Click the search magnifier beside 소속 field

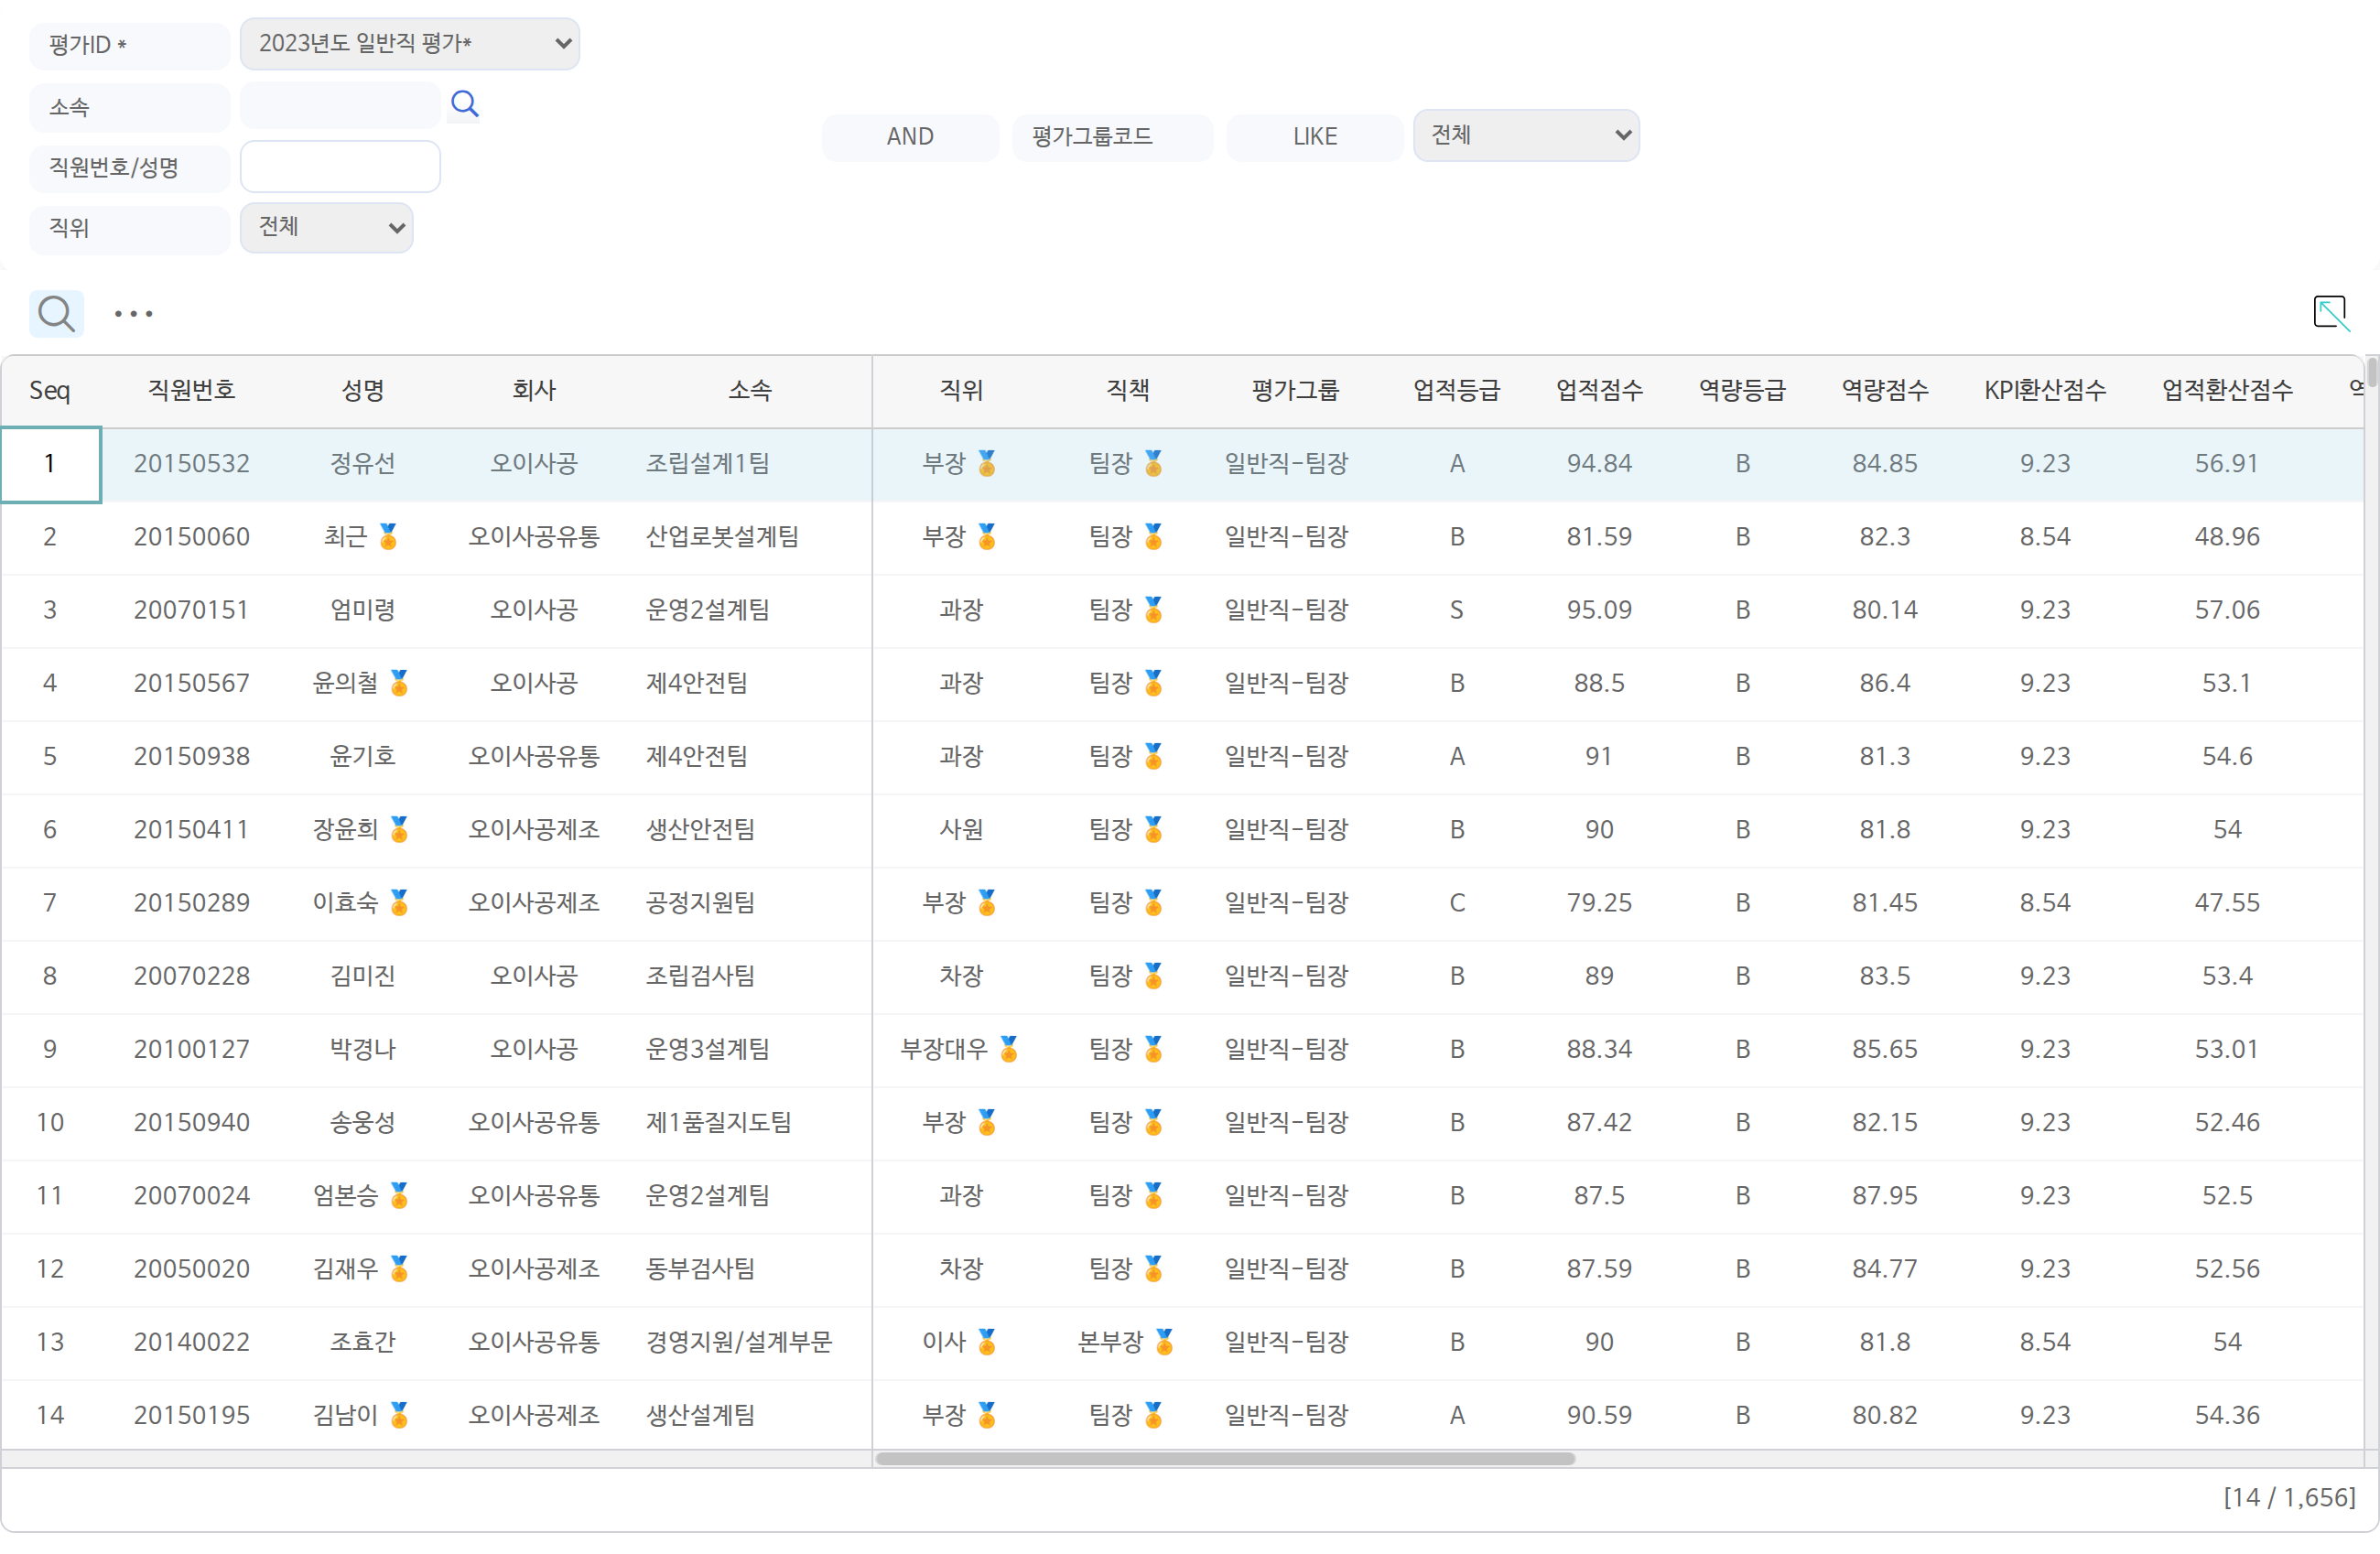point(464,104)
